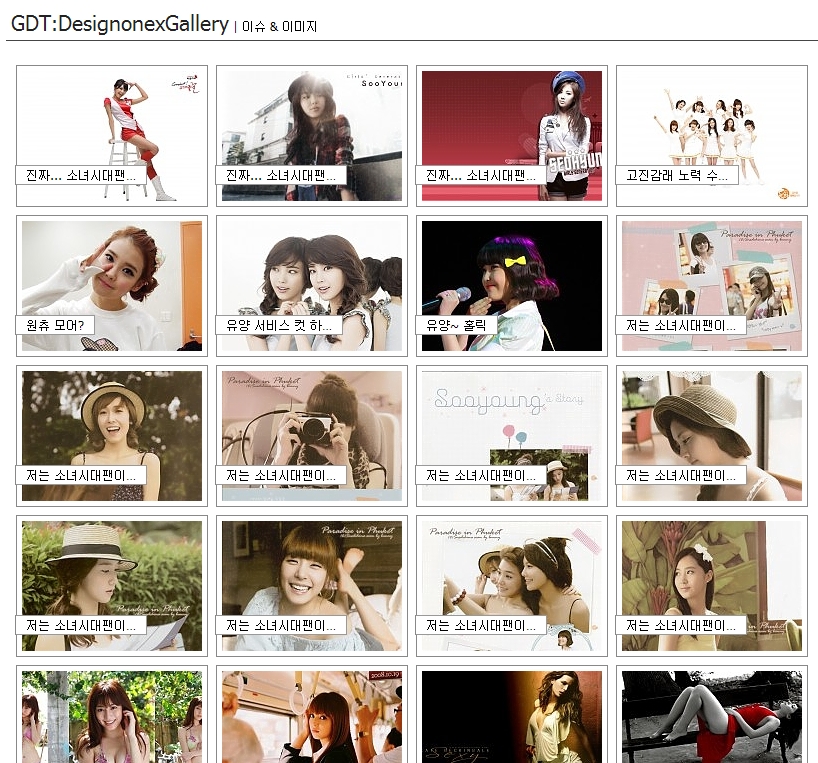
Task: Click the '고진감래 노력 수...' caption
Action: point(677,175)
